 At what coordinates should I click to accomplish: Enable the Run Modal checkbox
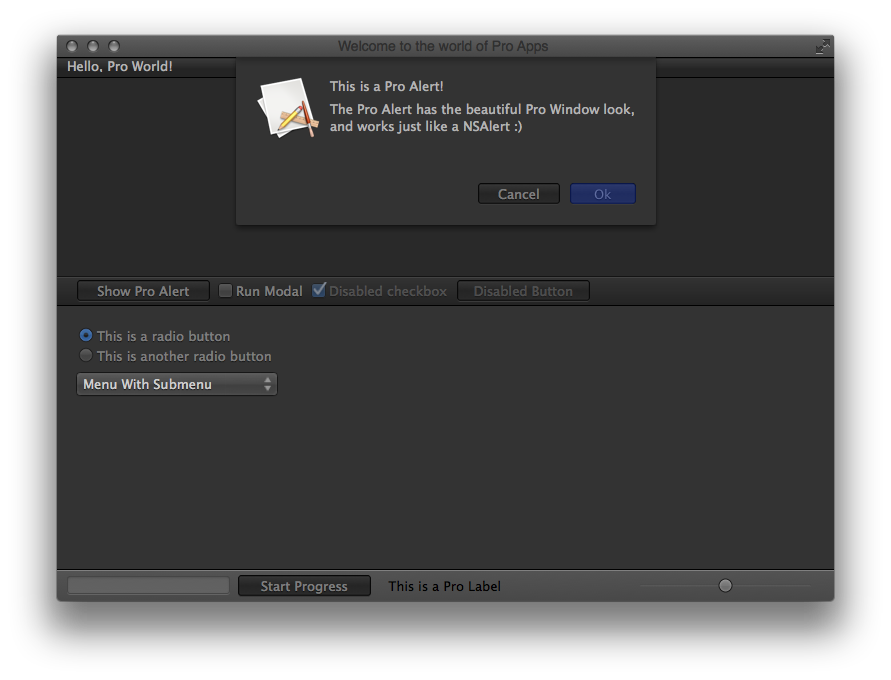pos(225,290)
